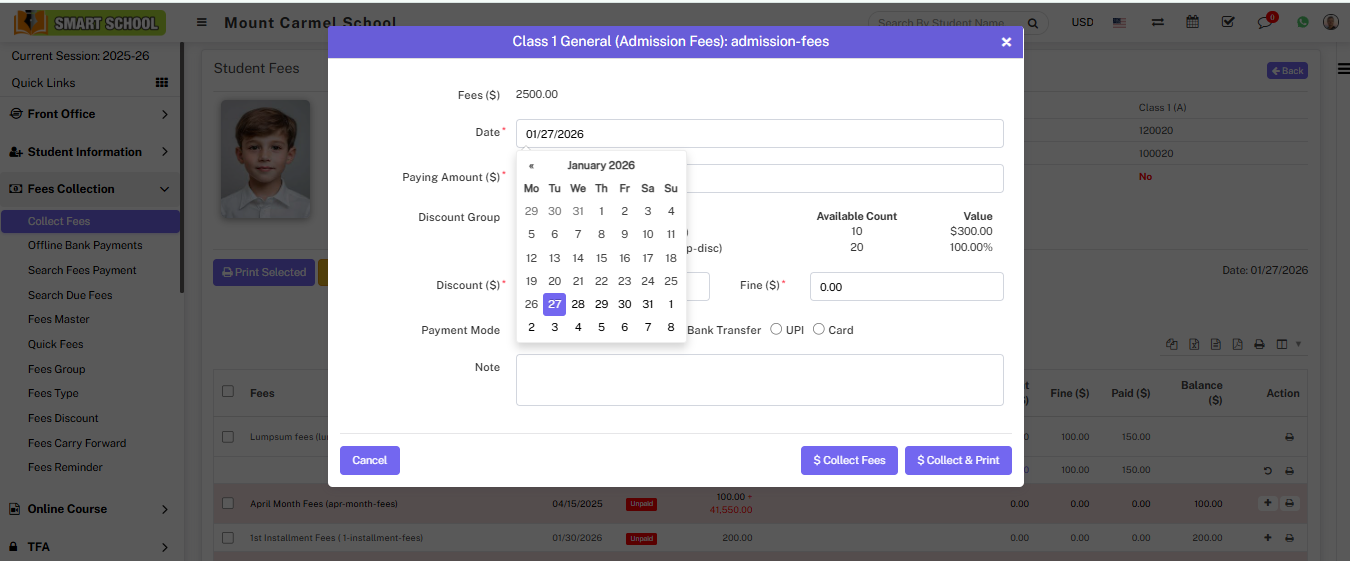Open the calendar icon in top bar

click(x=1192, y=22)
